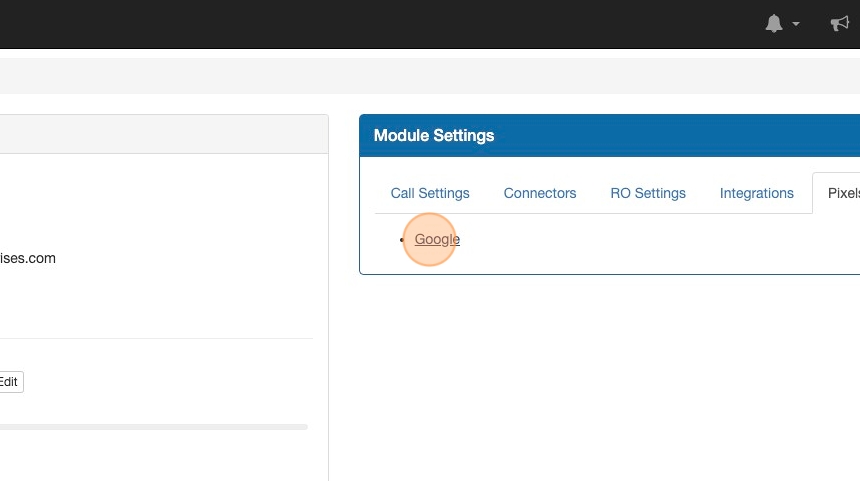
Task: Expand the caret beside the bell
Action: click(796, 25)
